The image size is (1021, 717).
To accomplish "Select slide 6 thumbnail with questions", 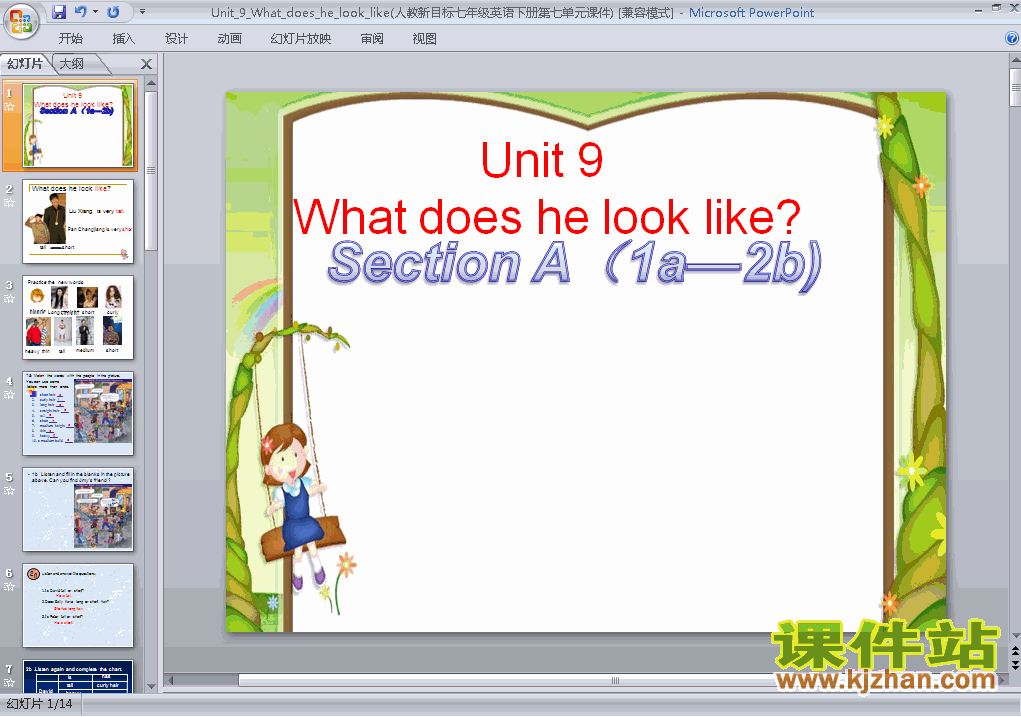I will (77, 606).
